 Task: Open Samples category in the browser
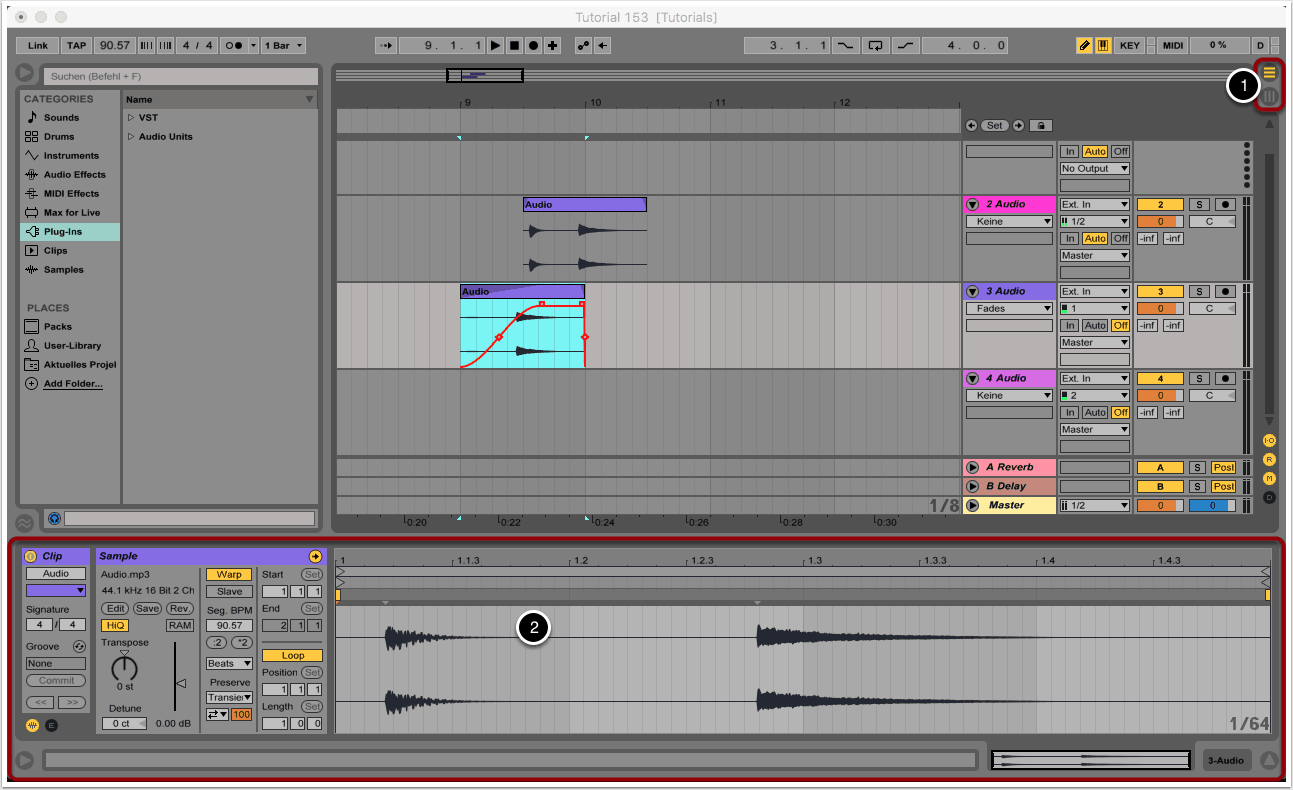(x=63, y=270)
